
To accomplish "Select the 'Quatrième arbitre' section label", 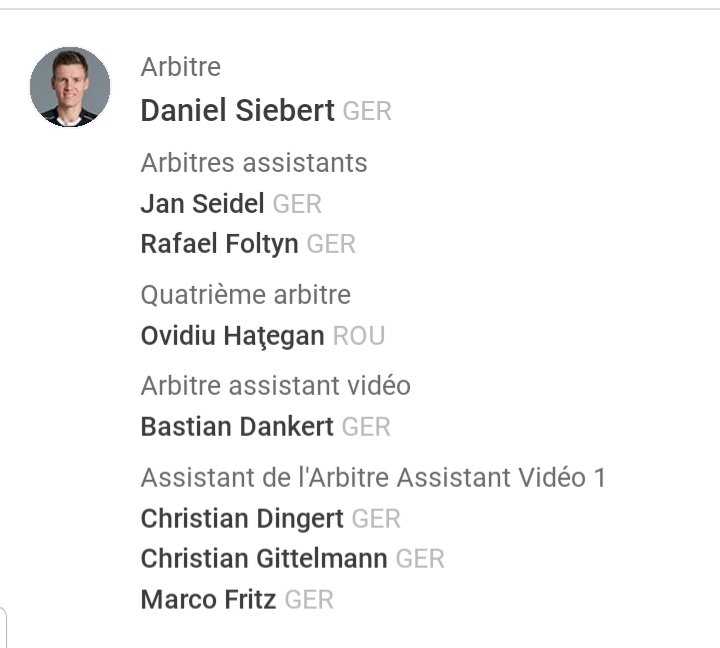I will coord(246,295).
